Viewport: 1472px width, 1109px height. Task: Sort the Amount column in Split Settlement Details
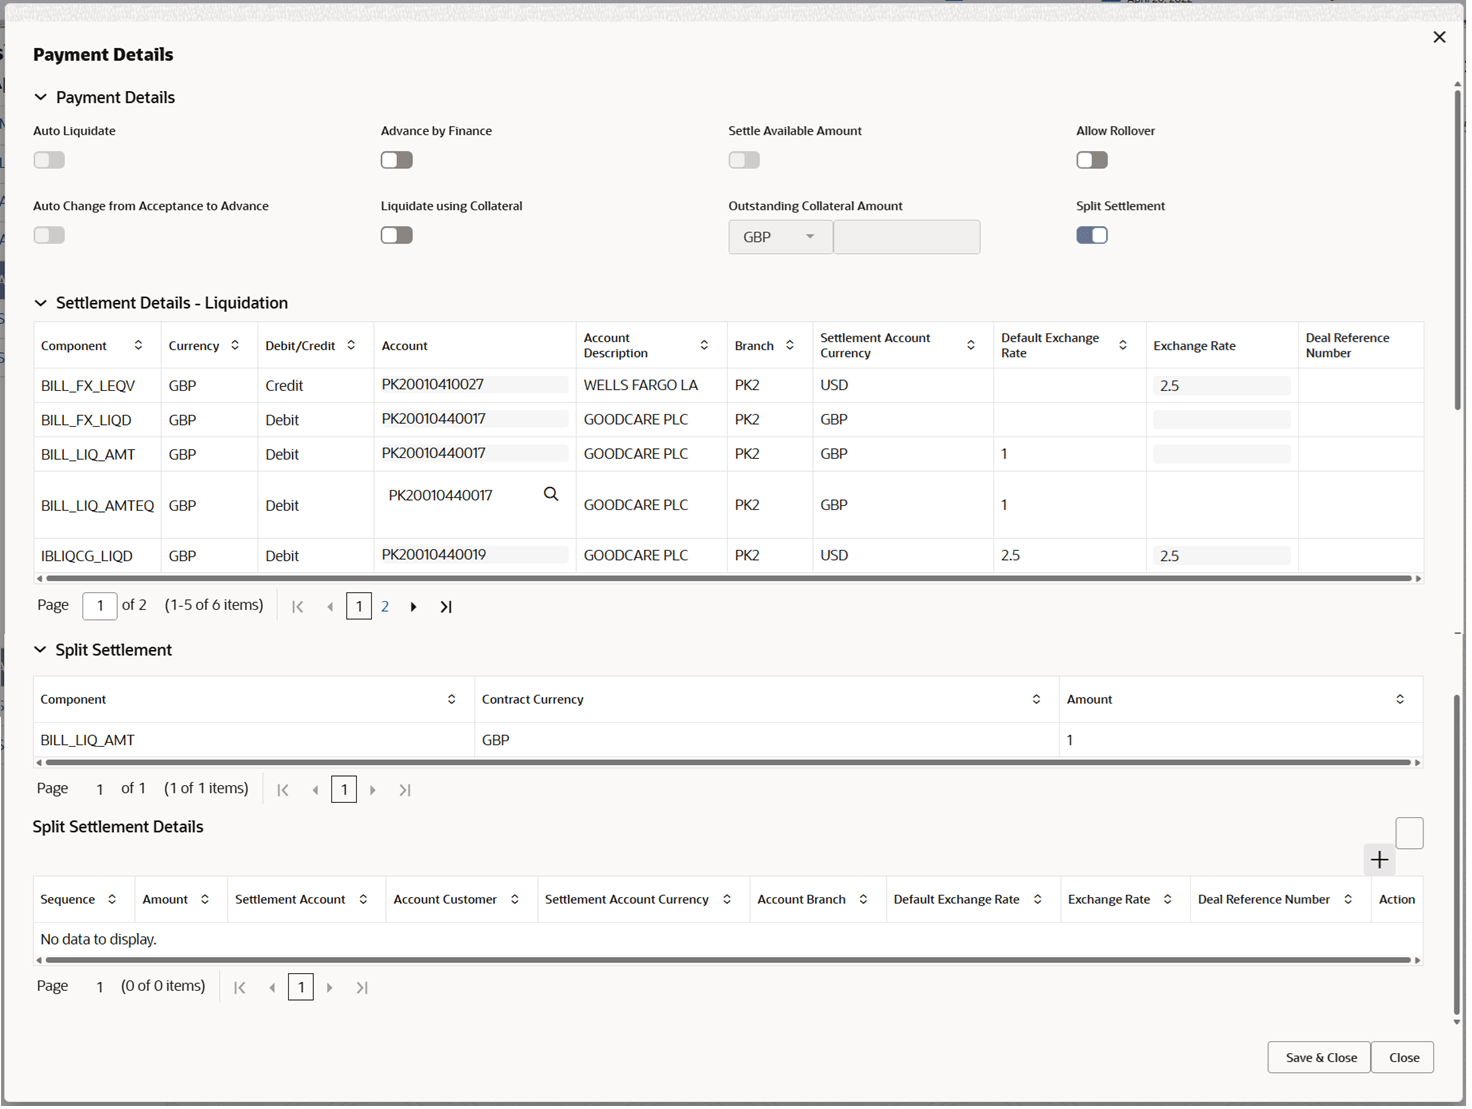206,899
